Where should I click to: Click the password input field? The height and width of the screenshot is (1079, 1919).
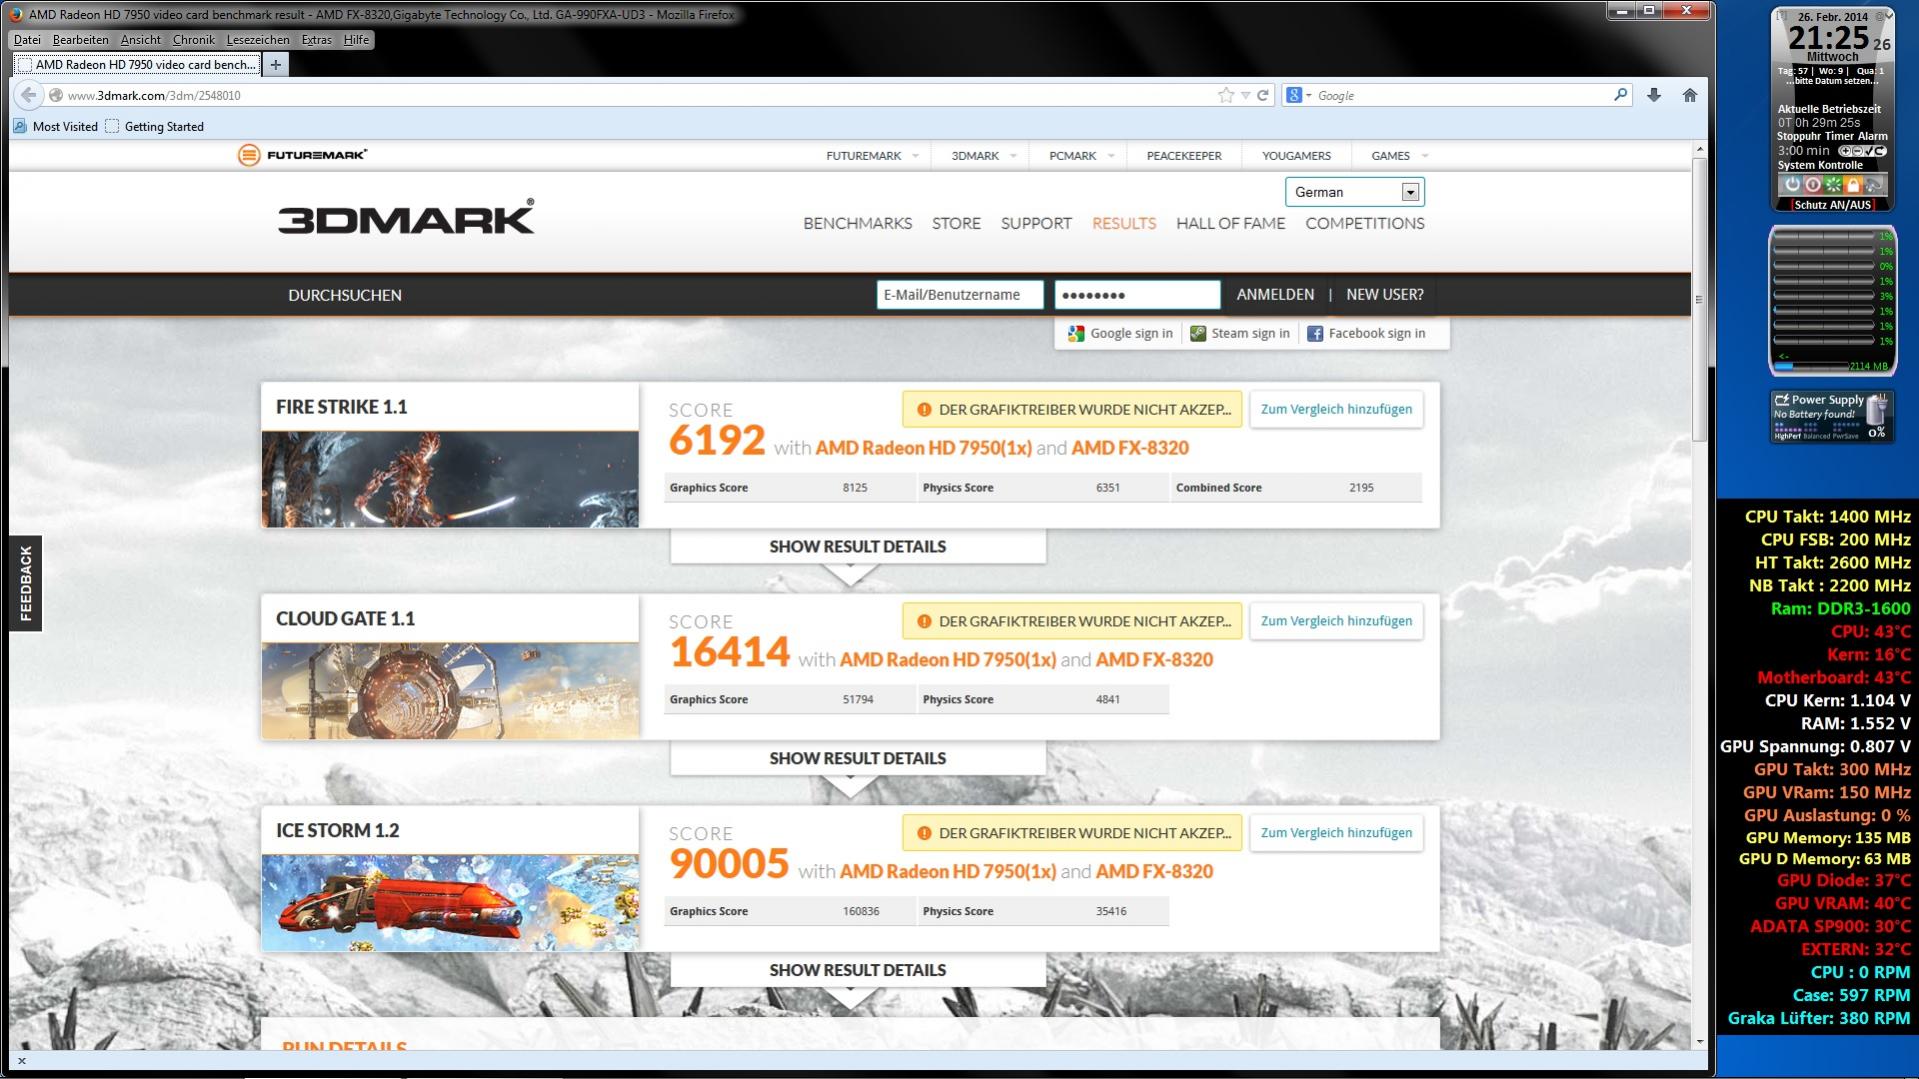[x=1137, y=295]
